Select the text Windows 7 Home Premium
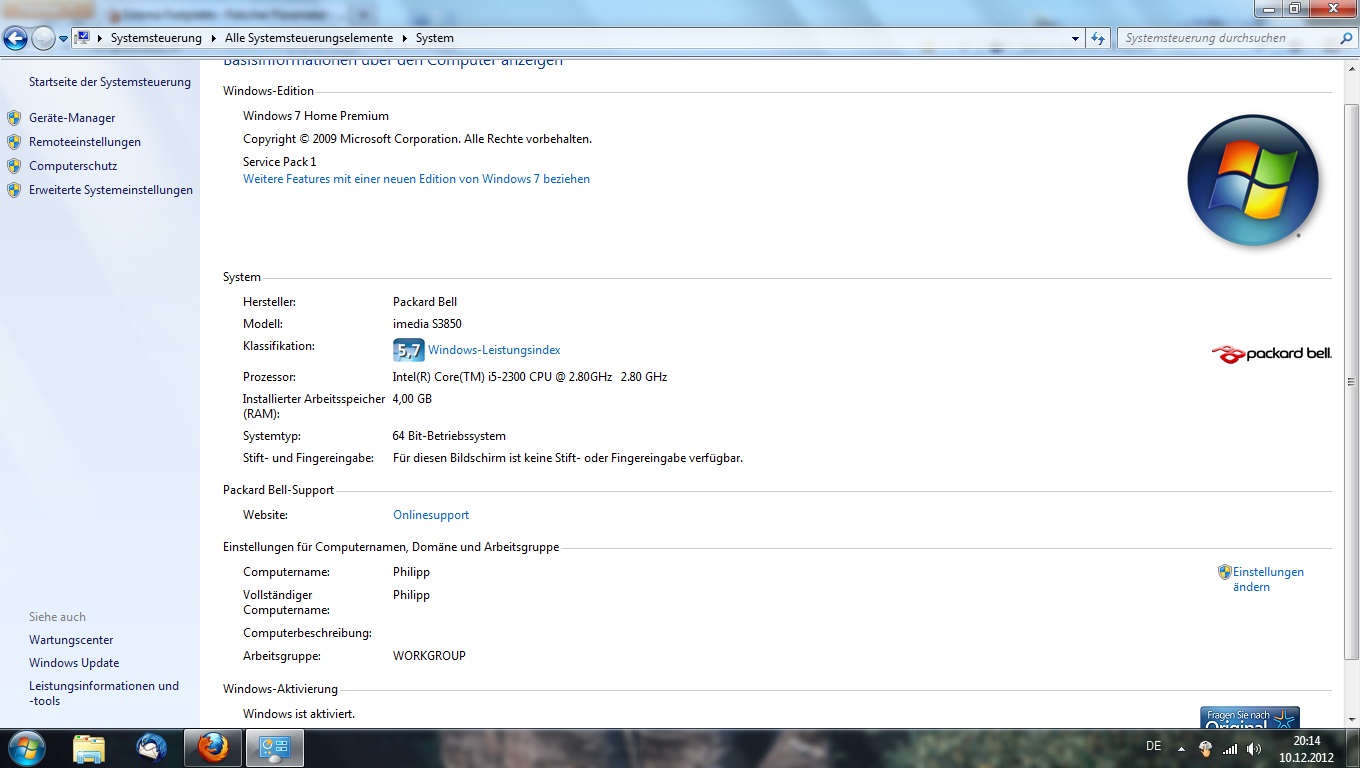The height and width of the screenshot is (768, 1360). pos(316,116)
